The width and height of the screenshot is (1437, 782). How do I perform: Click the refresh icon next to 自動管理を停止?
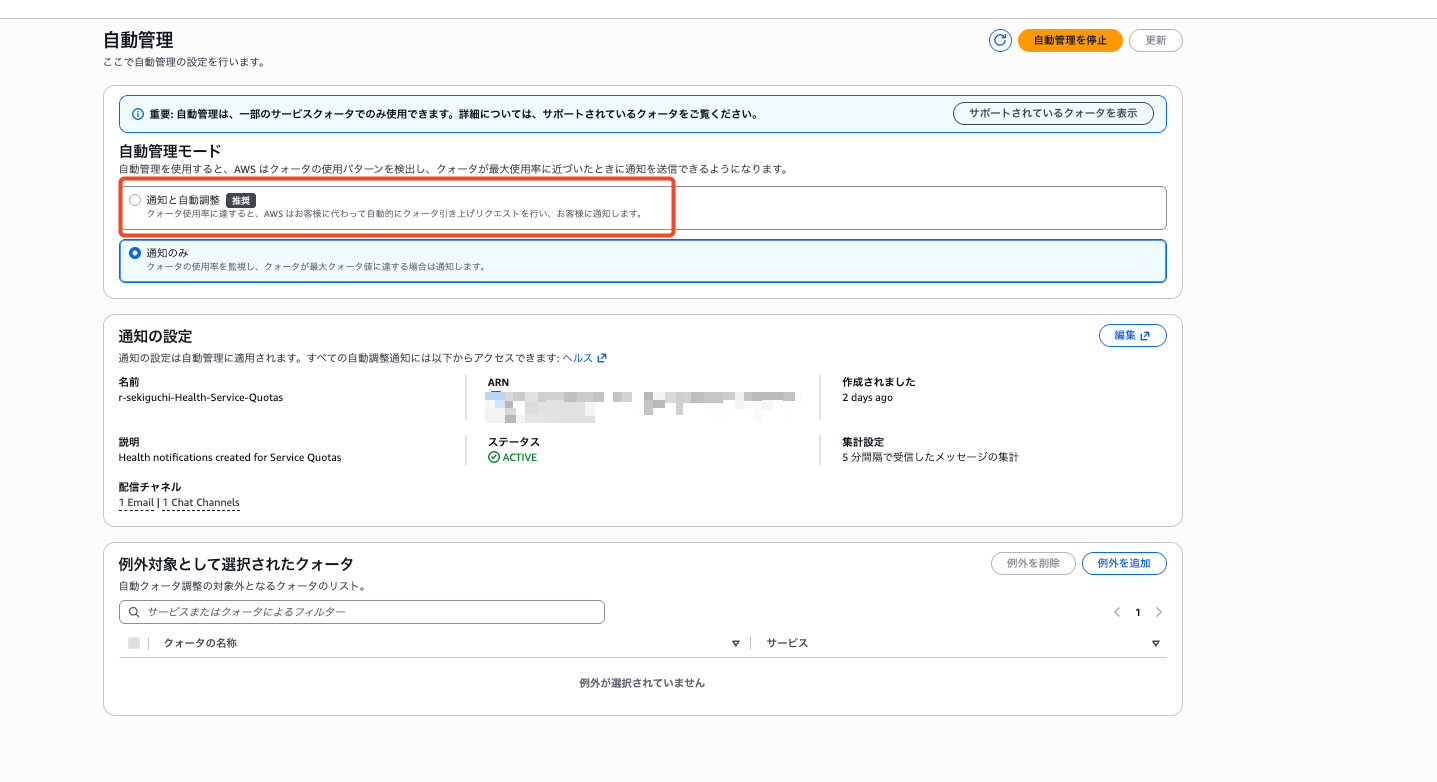[x=999, y=40]
